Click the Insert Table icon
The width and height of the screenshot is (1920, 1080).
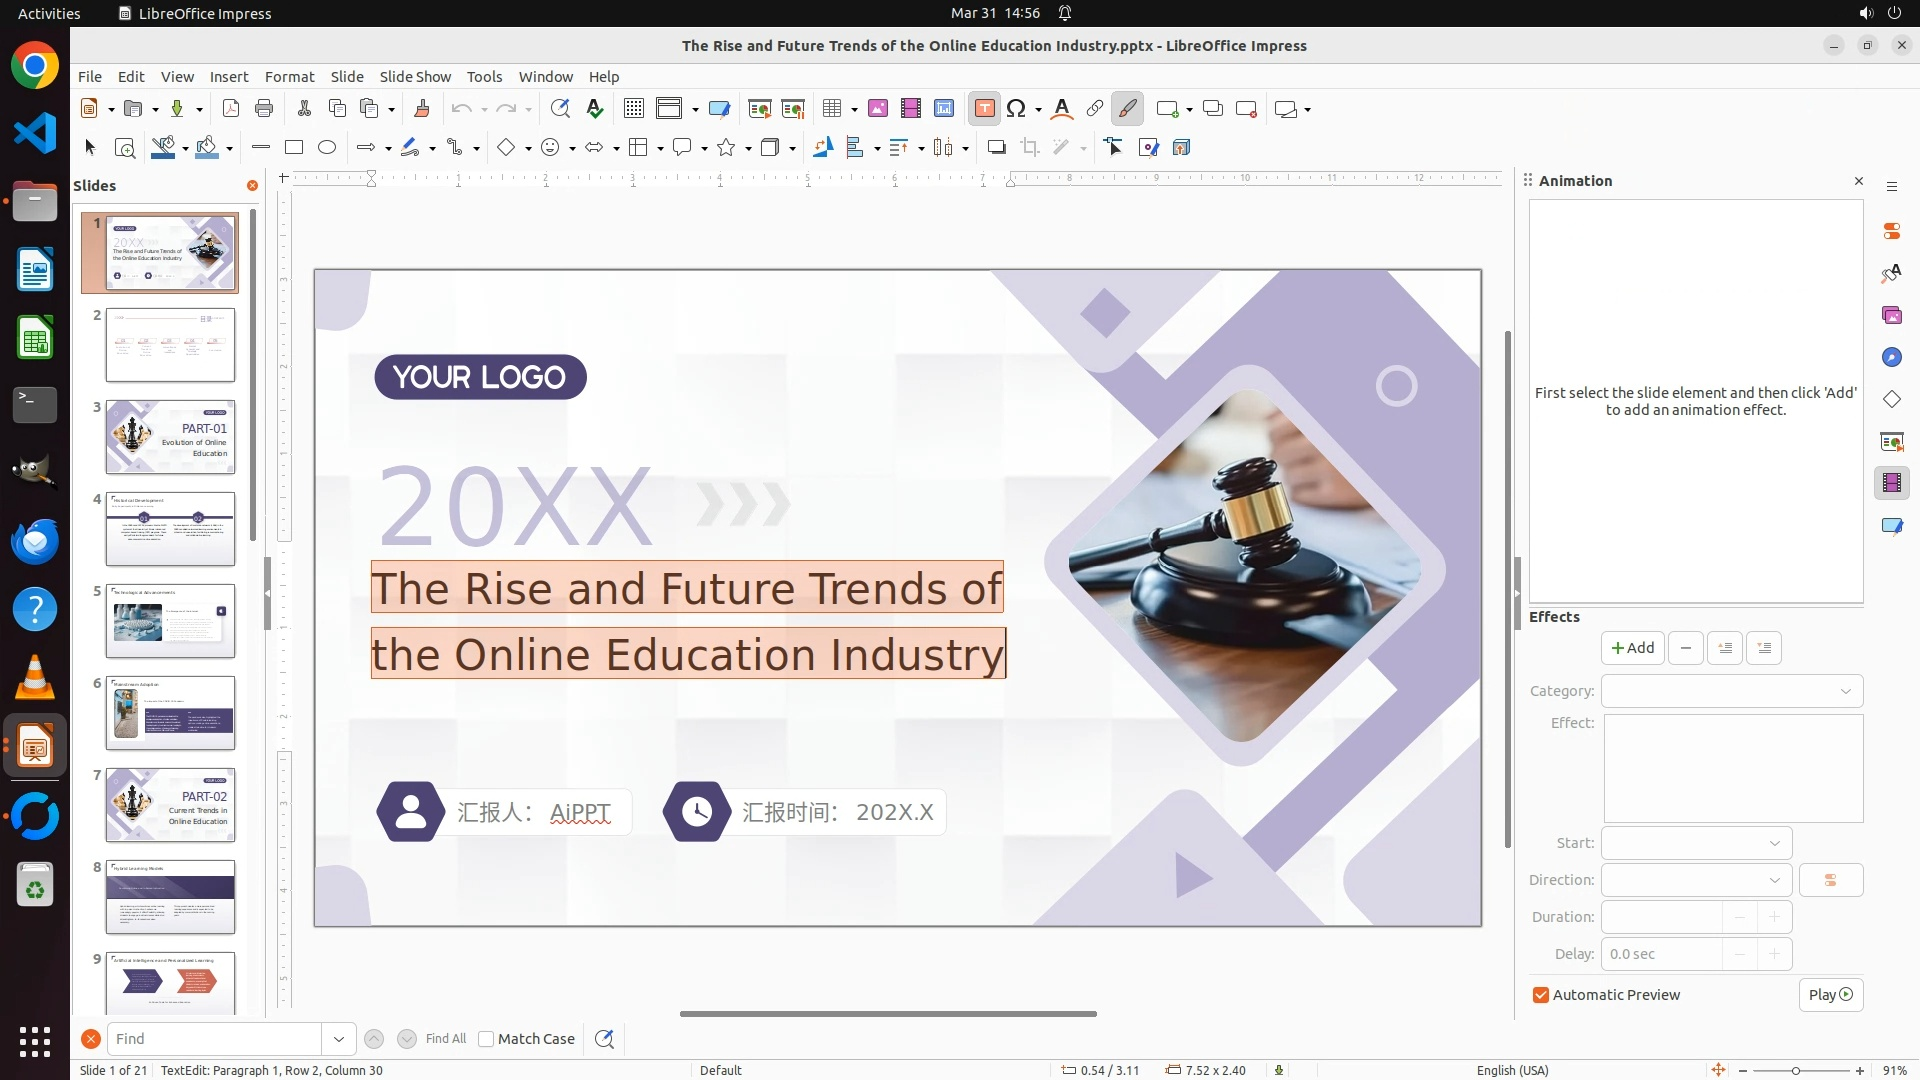[x=832, y=109]
